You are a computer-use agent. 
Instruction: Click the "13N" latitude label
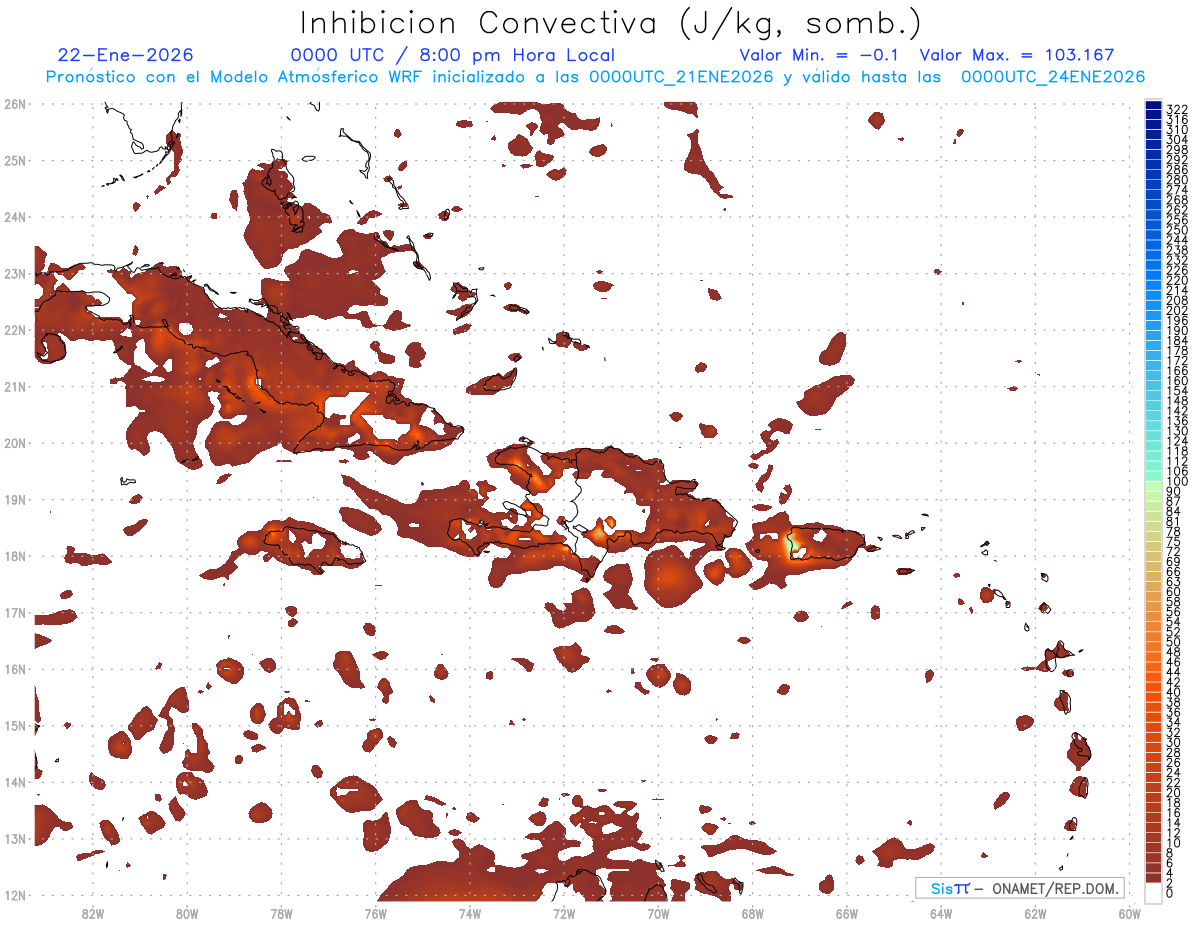(x=15, y=838)
